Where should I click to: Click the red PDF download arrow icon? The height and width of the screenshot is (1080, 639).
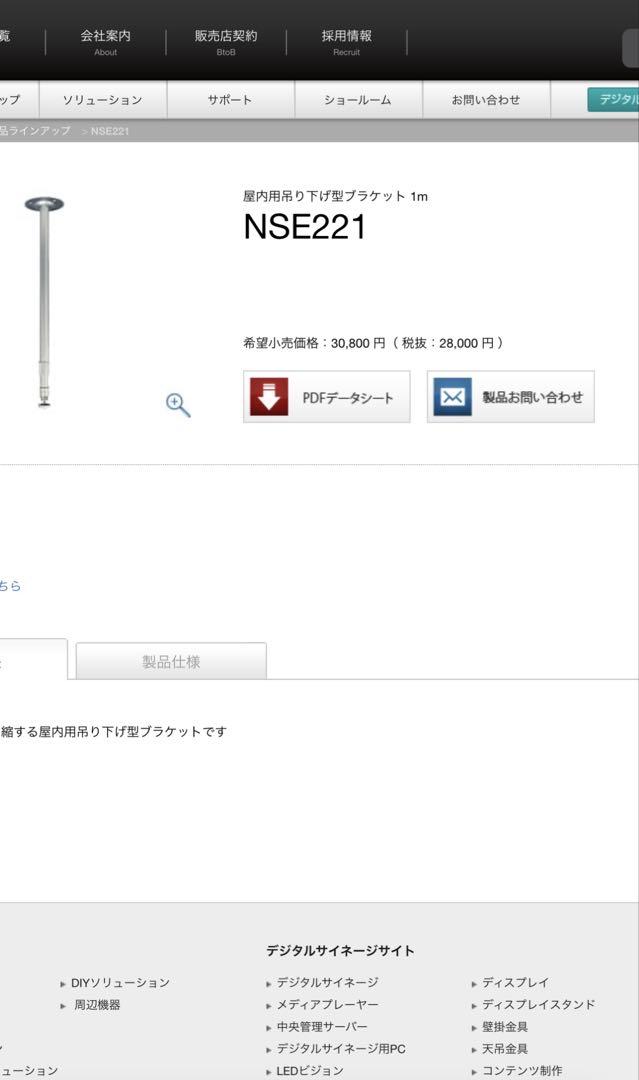coord(269,397)
